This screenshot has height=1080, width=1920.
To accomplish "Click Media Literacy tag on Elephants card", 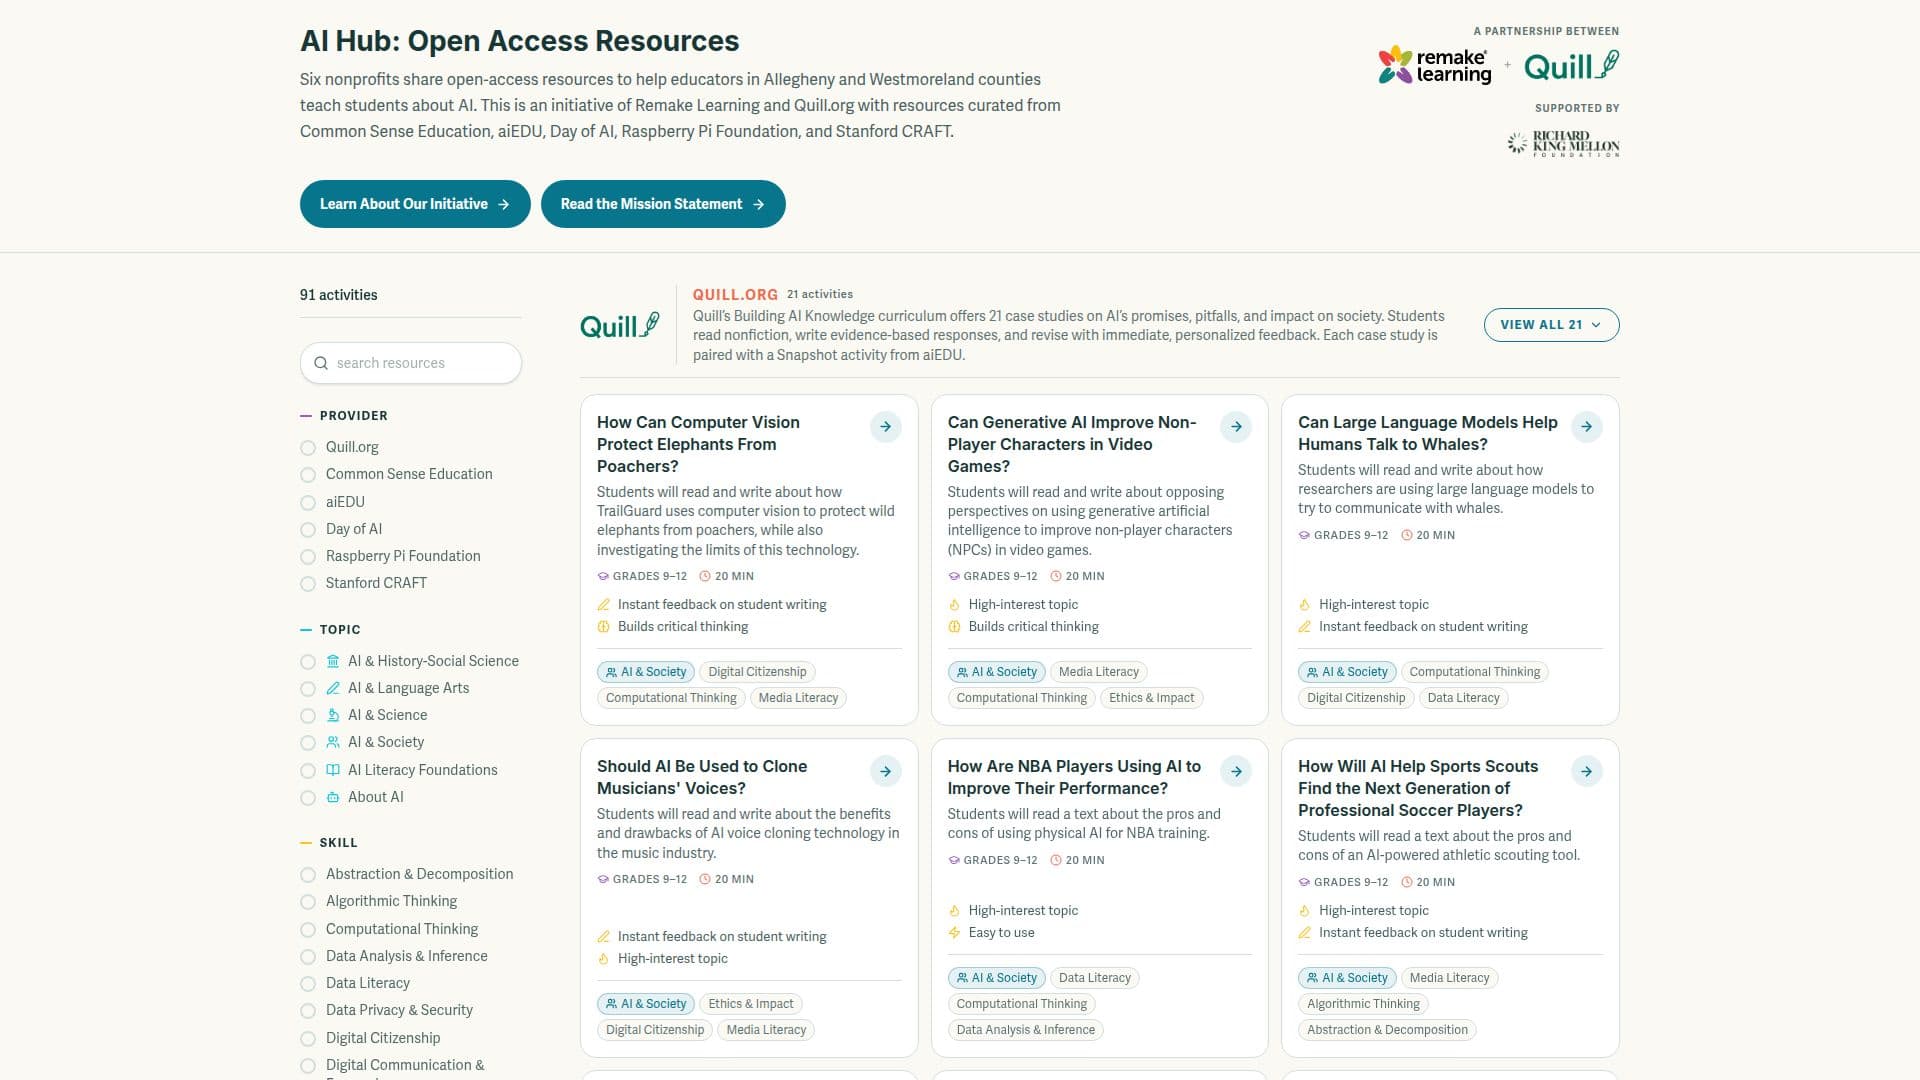I will point(798,698).
